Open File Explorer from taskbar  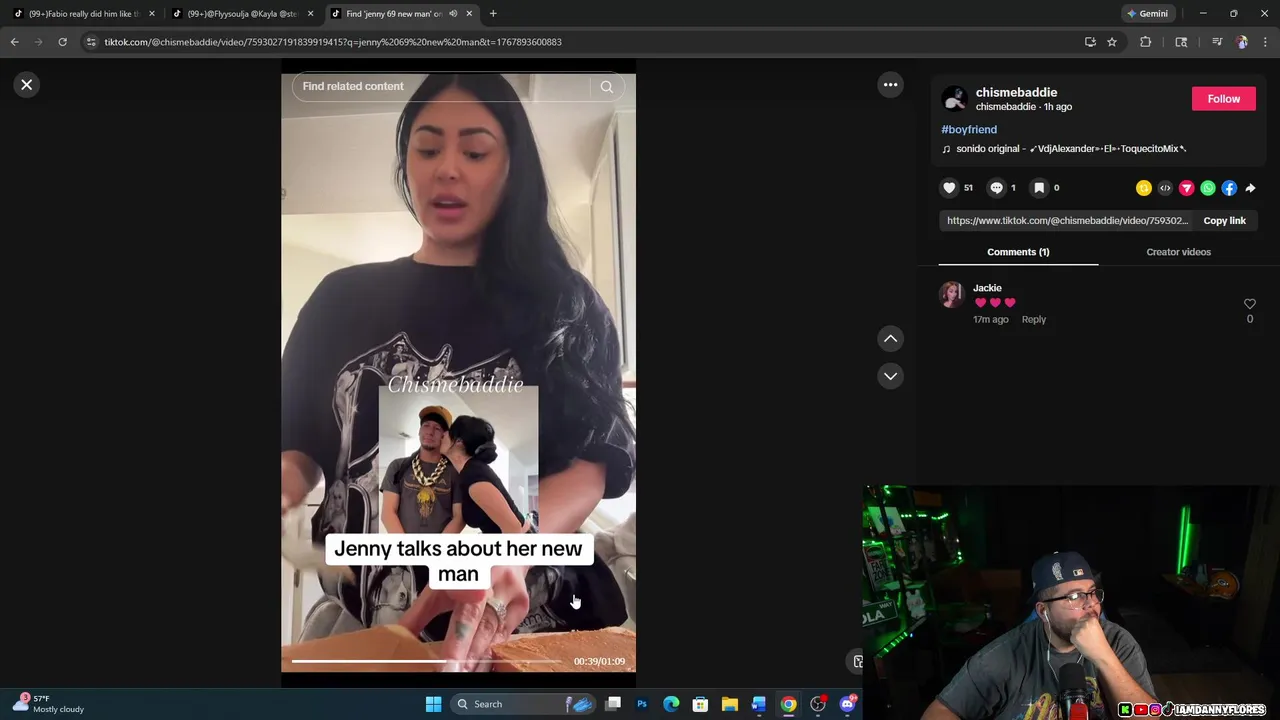coord(730,704)
